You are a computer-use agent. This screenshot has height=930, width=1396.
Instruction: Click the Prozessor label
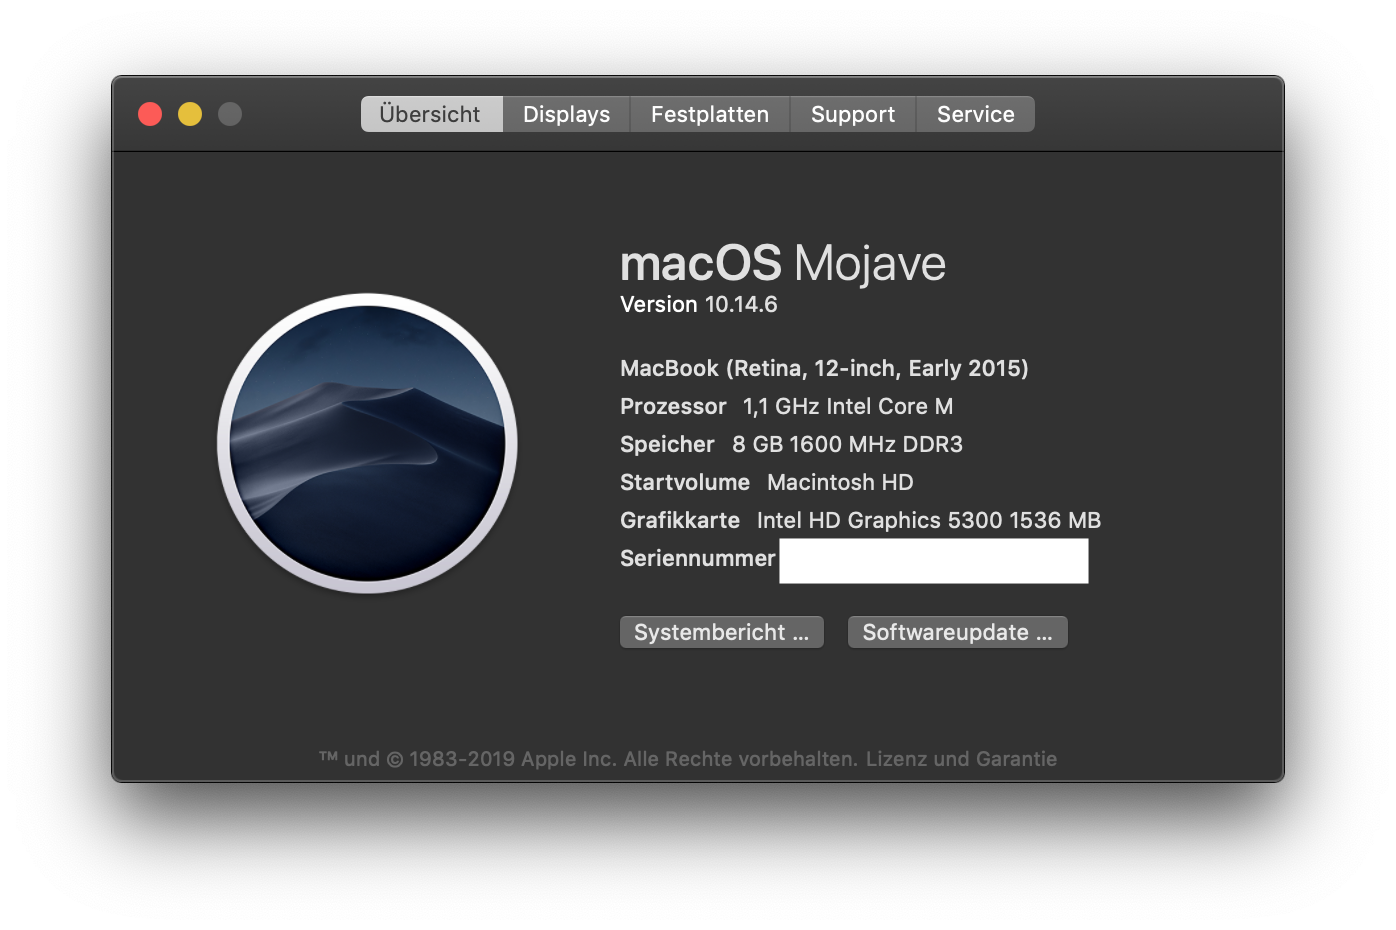[x=673, y=406]
